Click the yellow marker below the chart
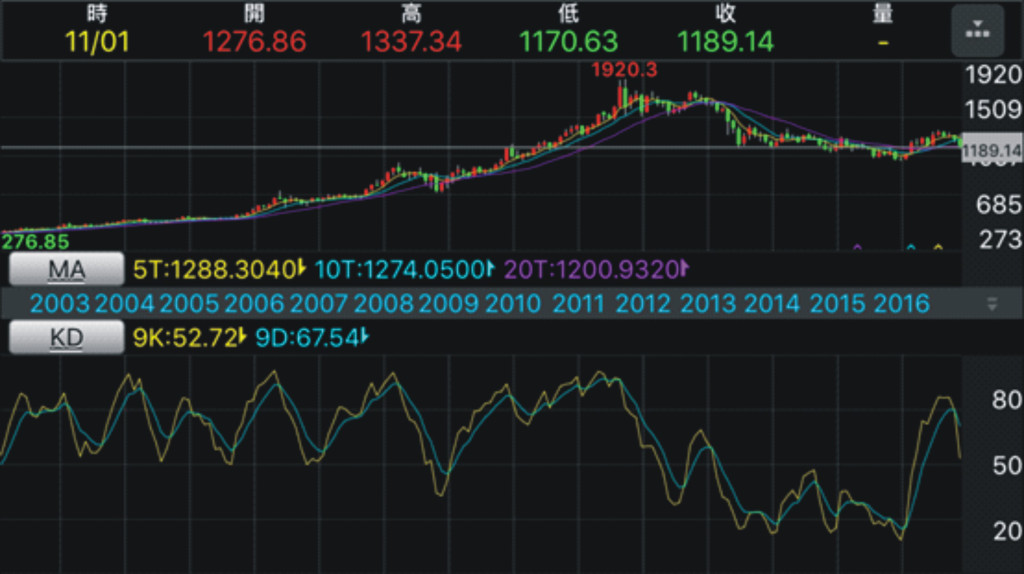This screenshot has height=574, width=1024. pyautogui.click(x=938, y=246)
